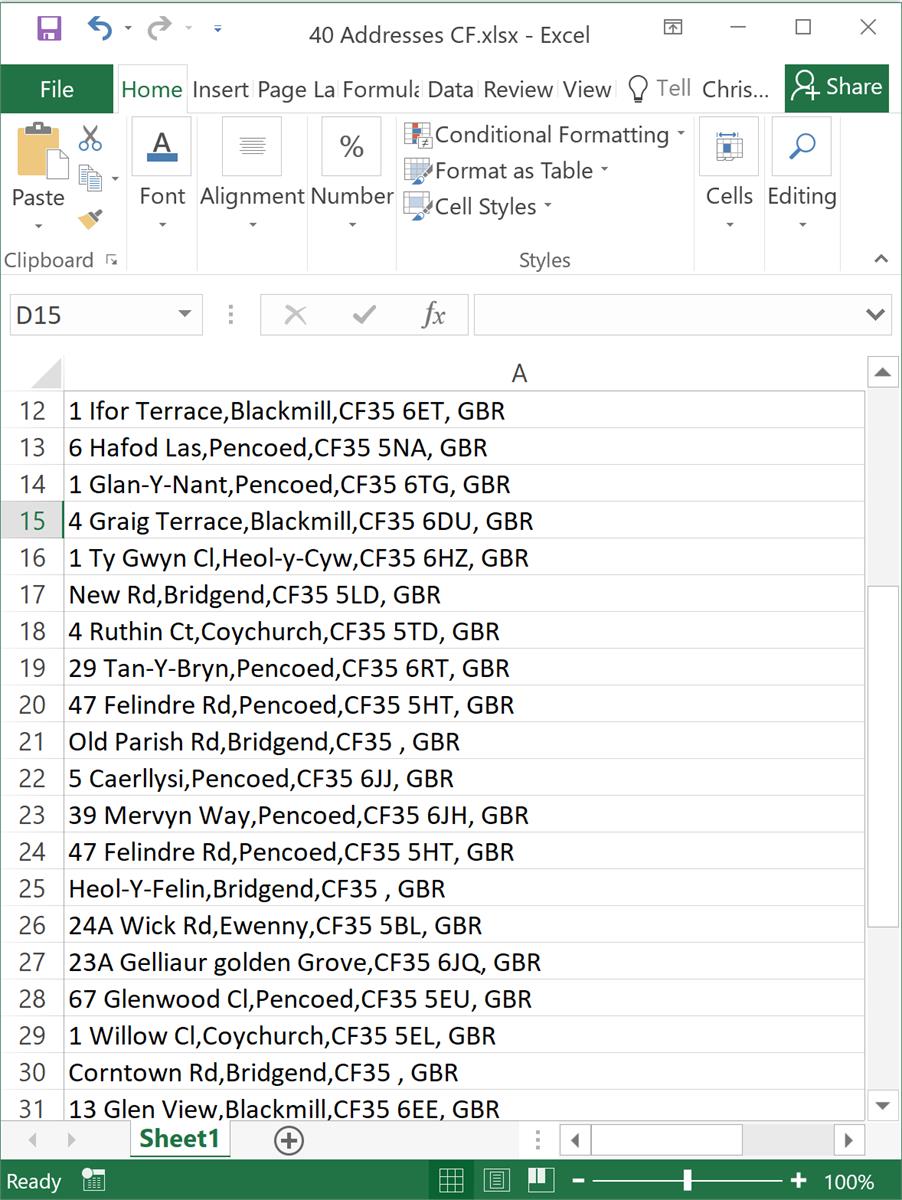
Task: Click the vertical scrollbar thumb
Action: click(x=883, y=757)
